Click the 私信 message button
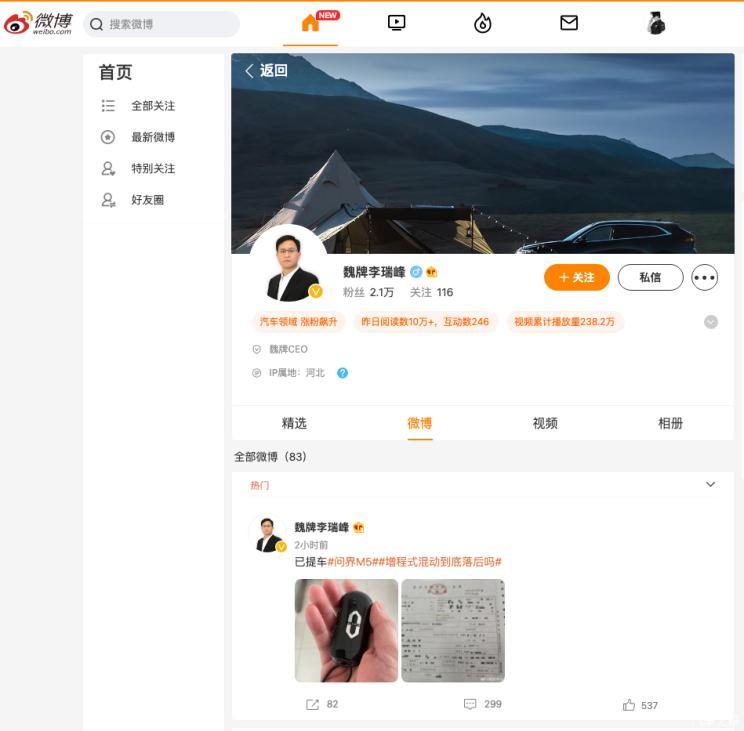The height and width of the screenshot is (731, 744). point(650,278)
